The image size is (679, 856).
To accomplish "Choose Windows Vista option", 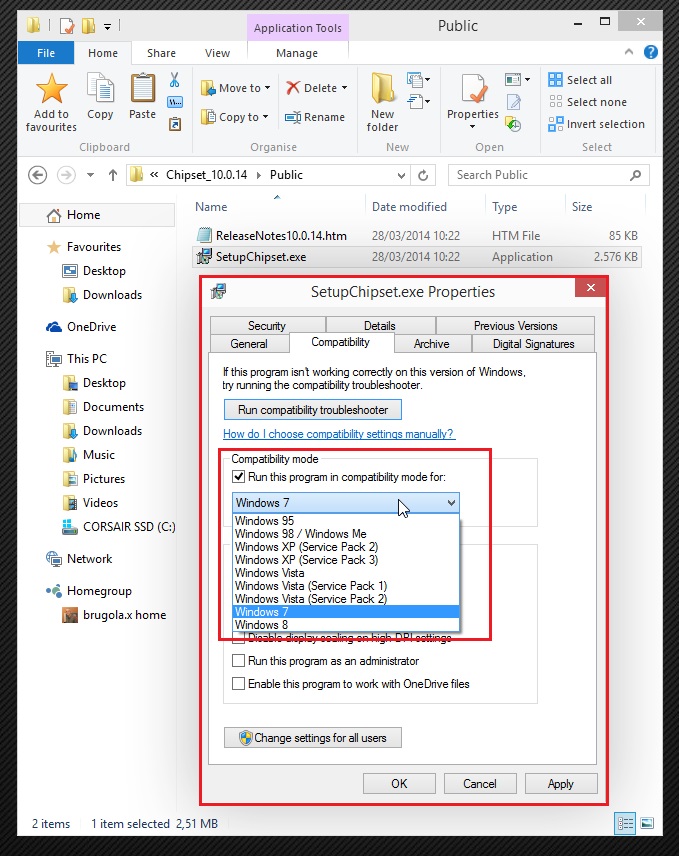I will tap(346, 573).
